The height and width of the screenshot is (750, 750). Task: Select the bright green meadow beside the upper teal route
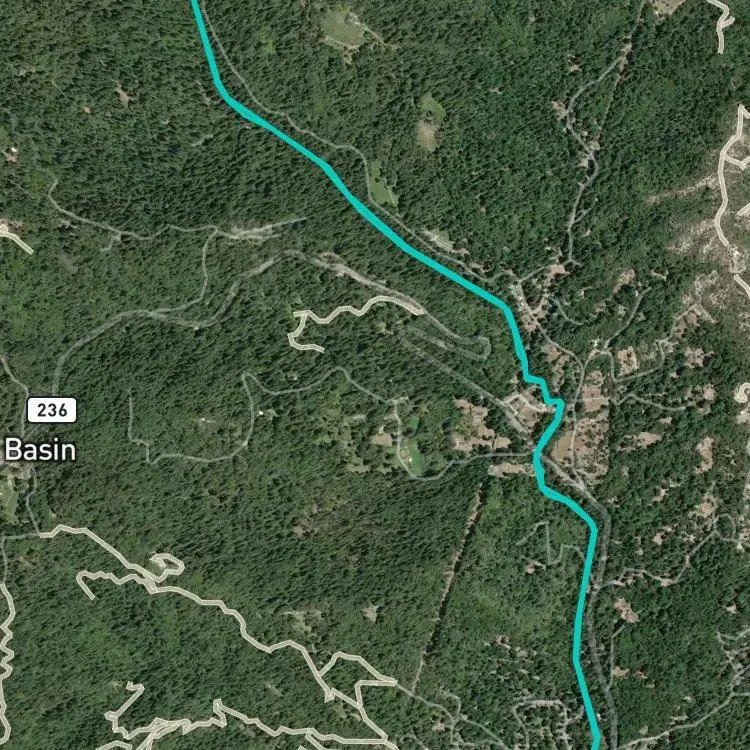(383, 186)
